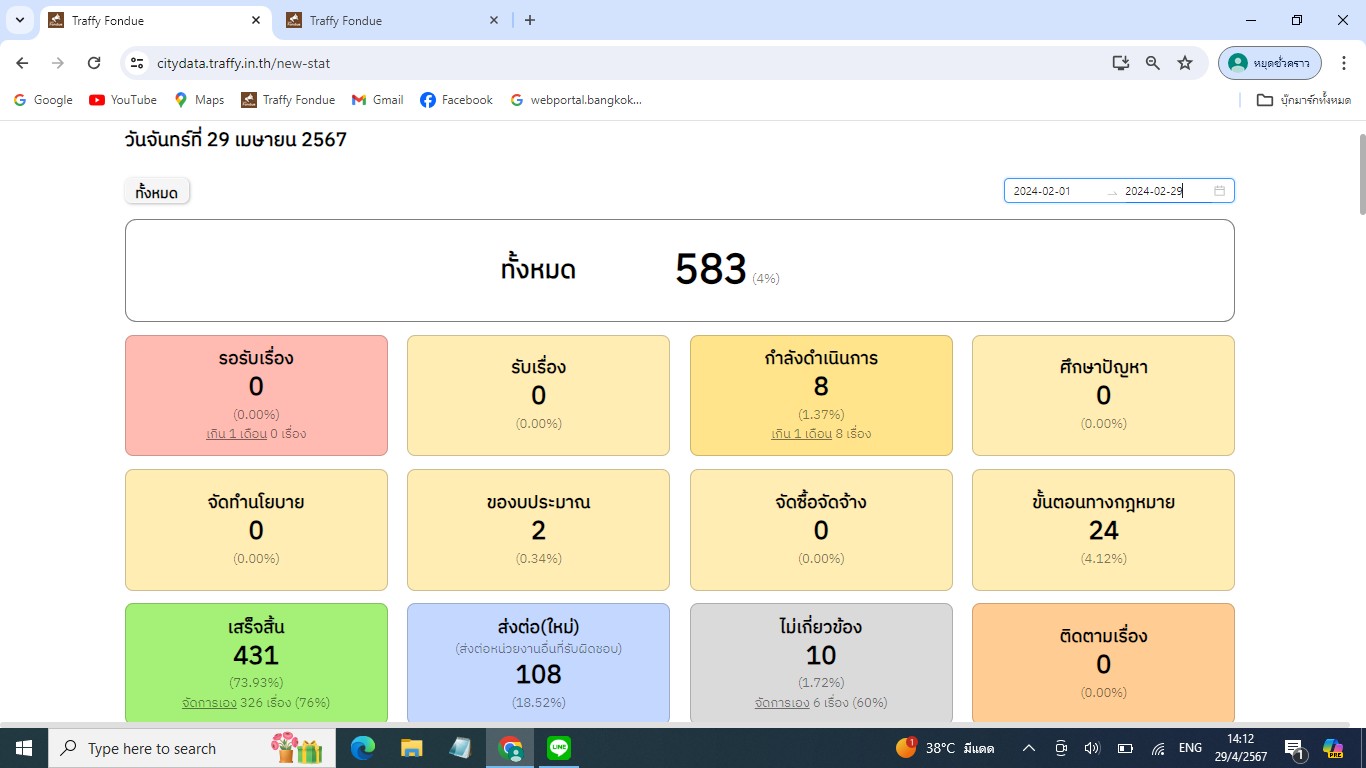Open a new browser tab with the plus button
The height and width of the screenshot is (768, 1366).
[530, 20]
